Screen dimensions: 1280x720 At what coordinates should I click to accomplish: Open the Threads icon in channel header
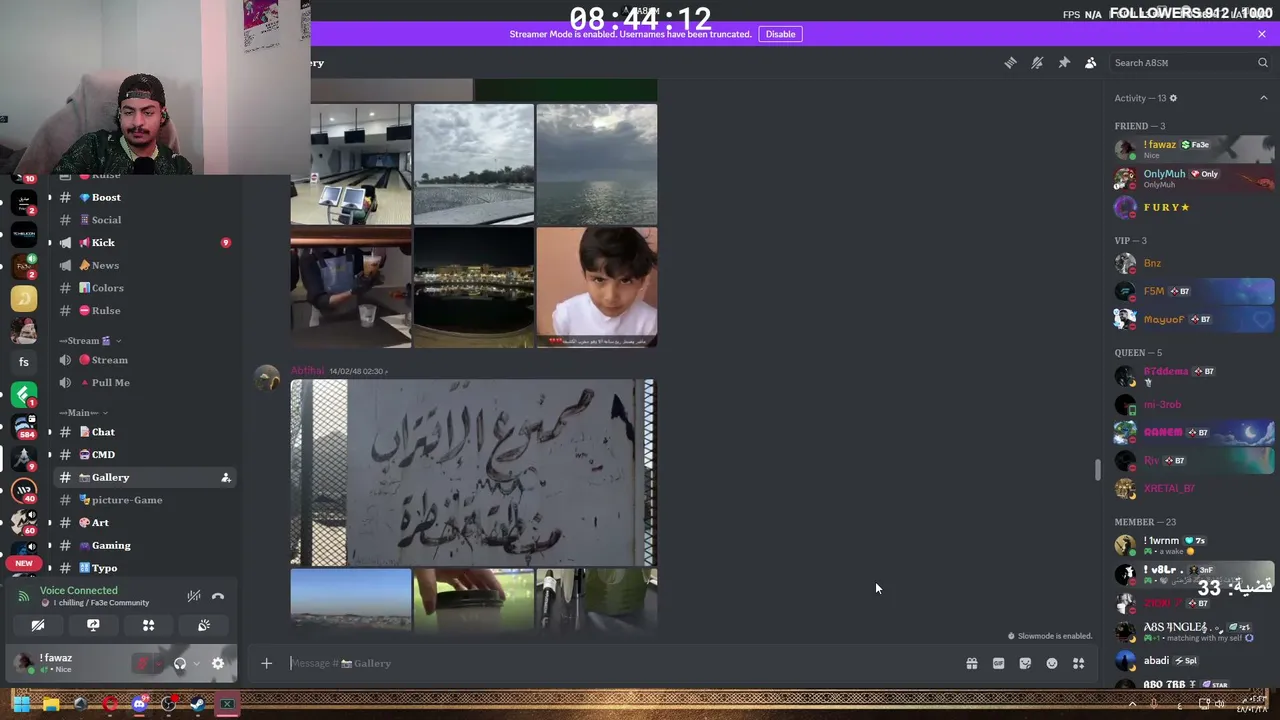tap(1010, 63)
